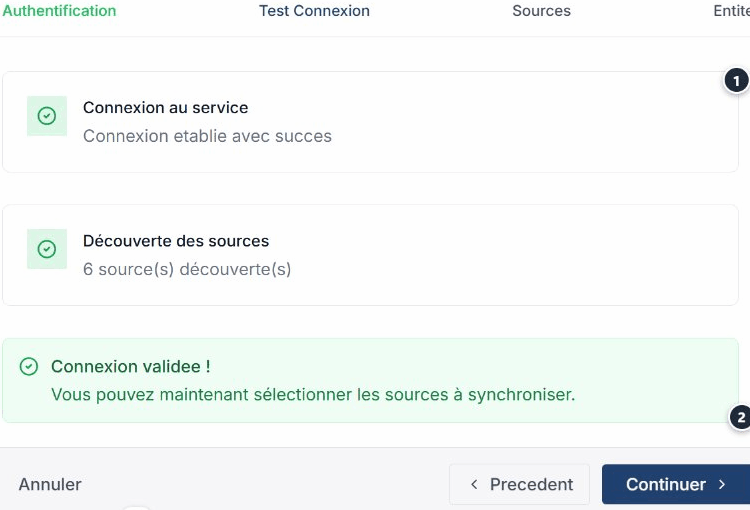Click the 'Vous pouvez maintenant sélectionner' message text
Screen dimensions: 750x510
point(313,394)
